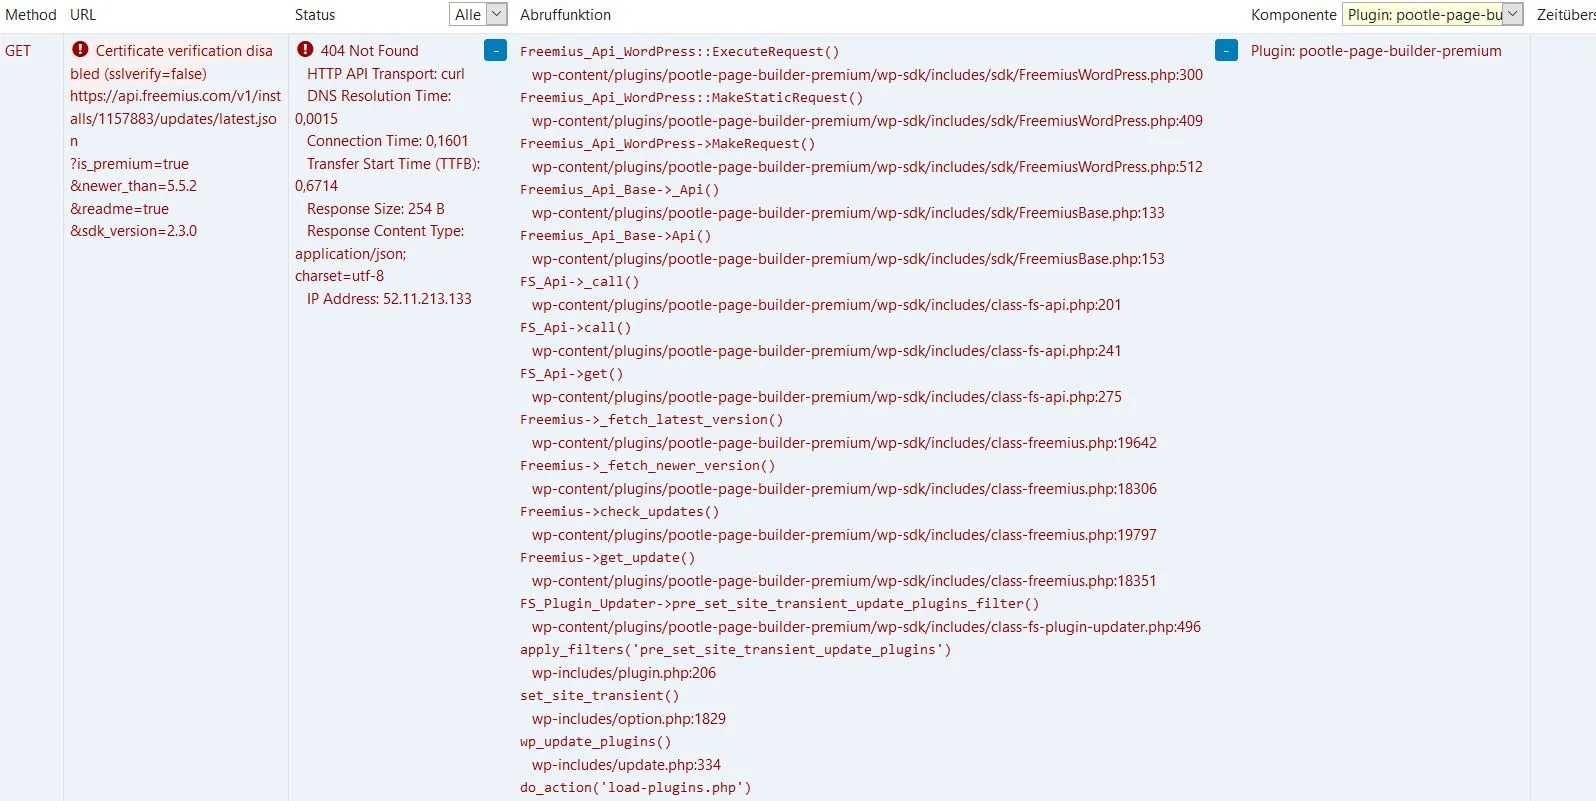Click the FreemiusWordPress.php:409 file path
Image resolution: width=1596 pixels, height=801 pixels.
click(x=867, y=121)
